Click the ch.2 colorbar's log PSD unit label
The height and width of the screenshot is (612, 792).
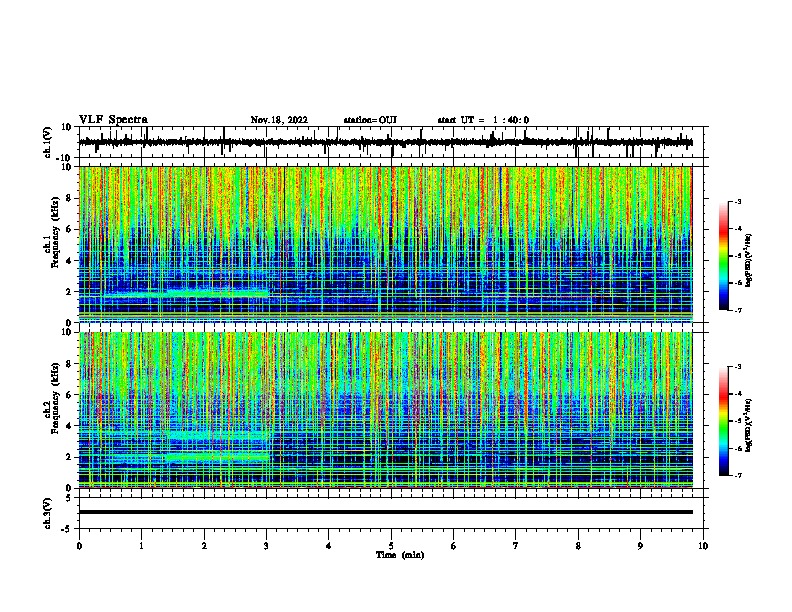pyautogui.click(x=748, y=425)
